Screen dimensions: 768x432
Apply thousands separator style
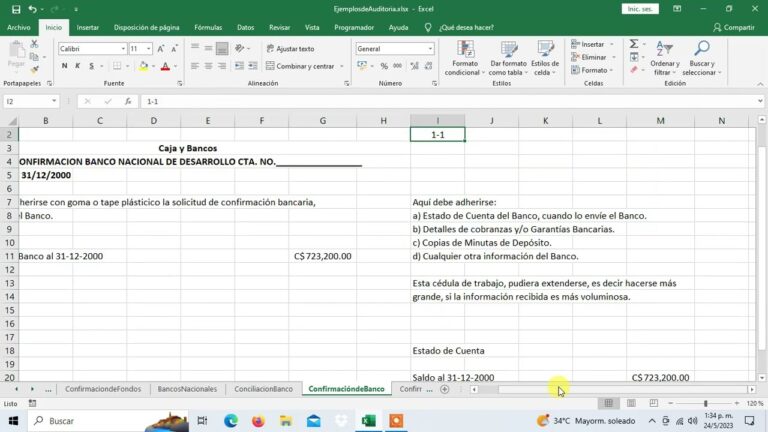click(397, 66)
